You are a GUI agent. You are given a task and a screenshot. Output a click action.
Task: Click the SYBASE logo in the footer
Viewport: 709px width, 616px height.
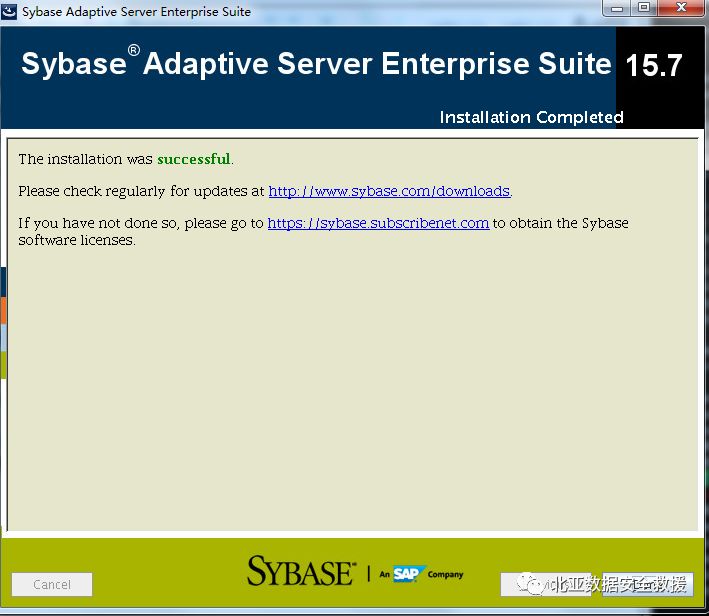[301, 571]
